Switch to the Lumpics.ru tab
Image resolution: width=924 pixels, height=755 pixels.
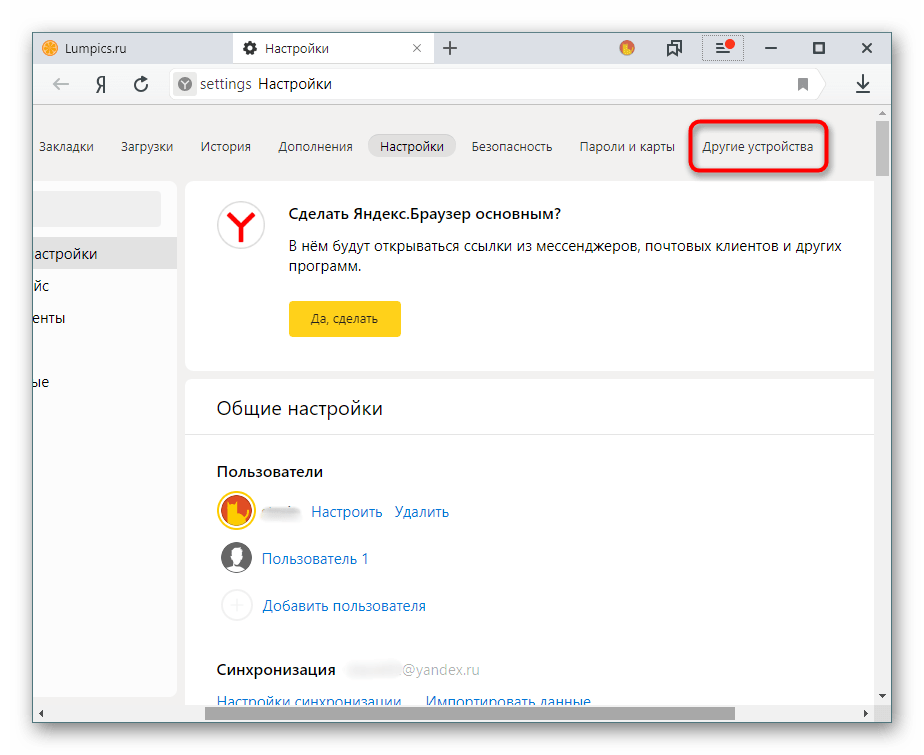pos(133,48)
